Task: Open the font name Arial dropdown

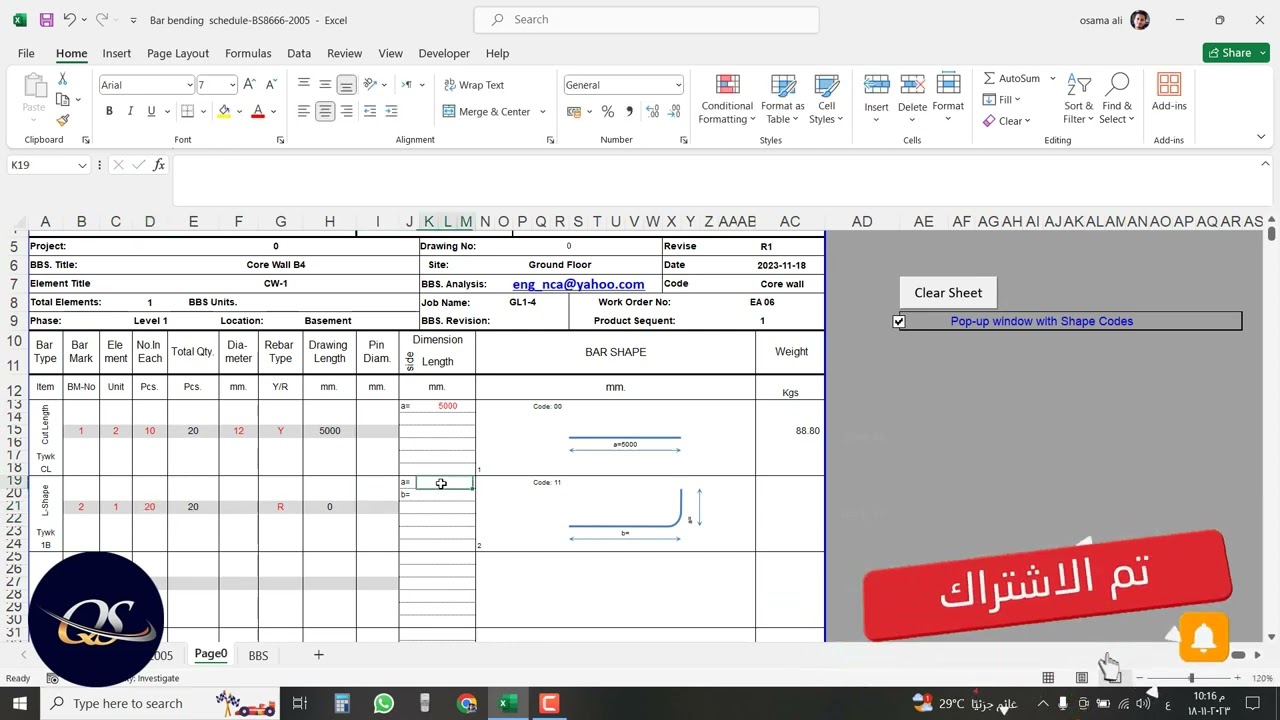Action: point(189,85)
